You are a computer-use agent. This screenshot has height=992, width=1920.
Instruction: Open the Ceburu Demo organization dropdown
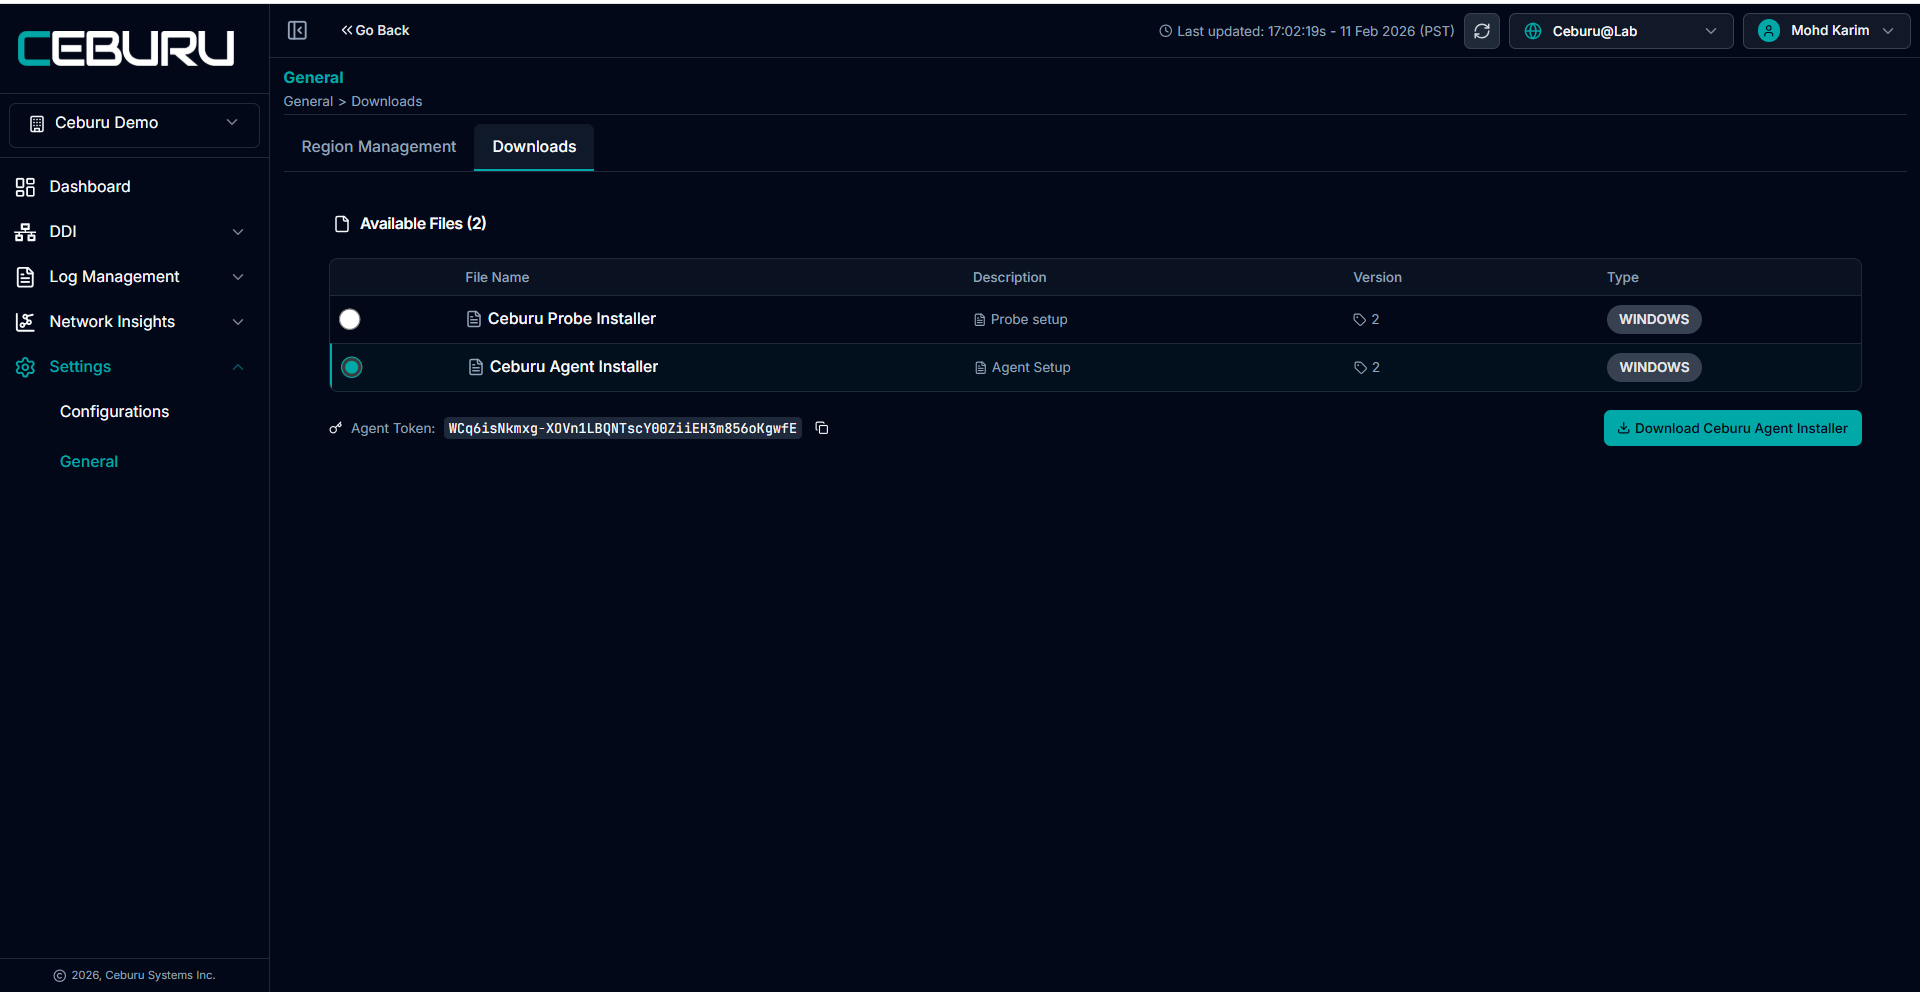(134, 123)
